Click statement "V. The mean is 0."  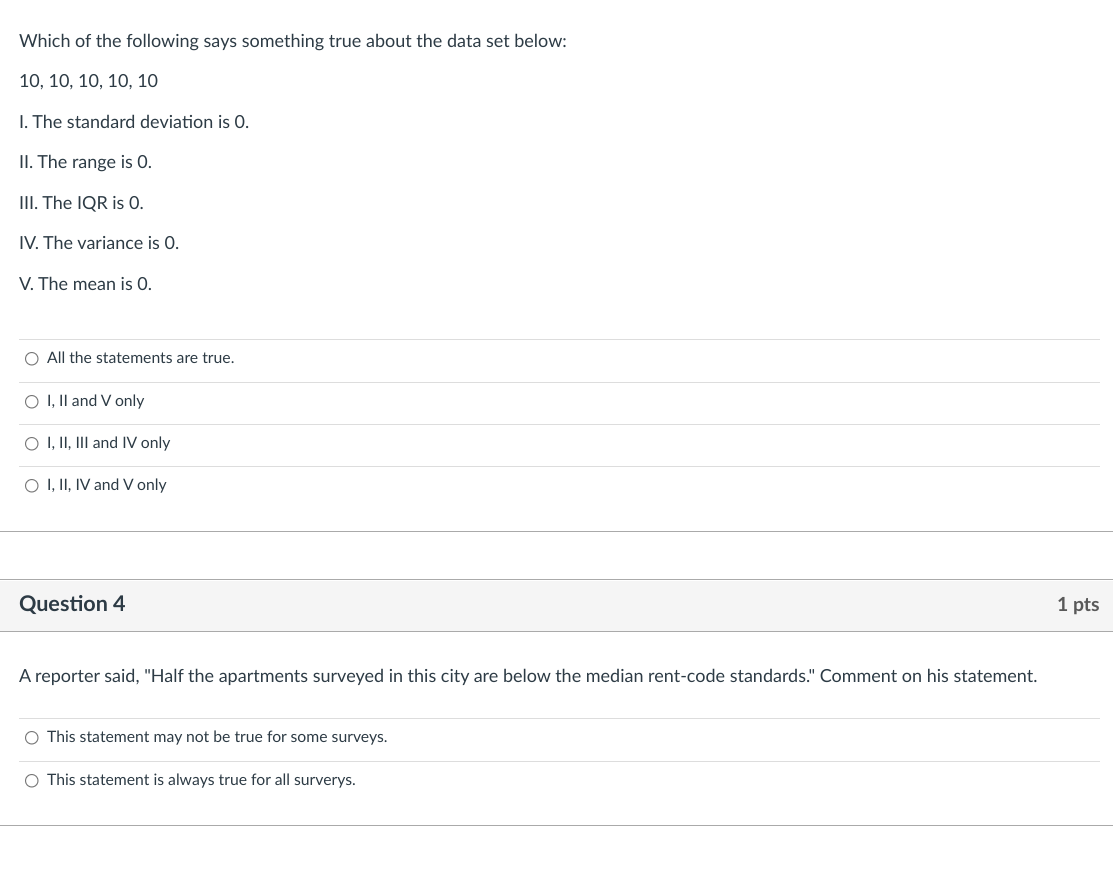pyautogui.click(x=85, y=284)
